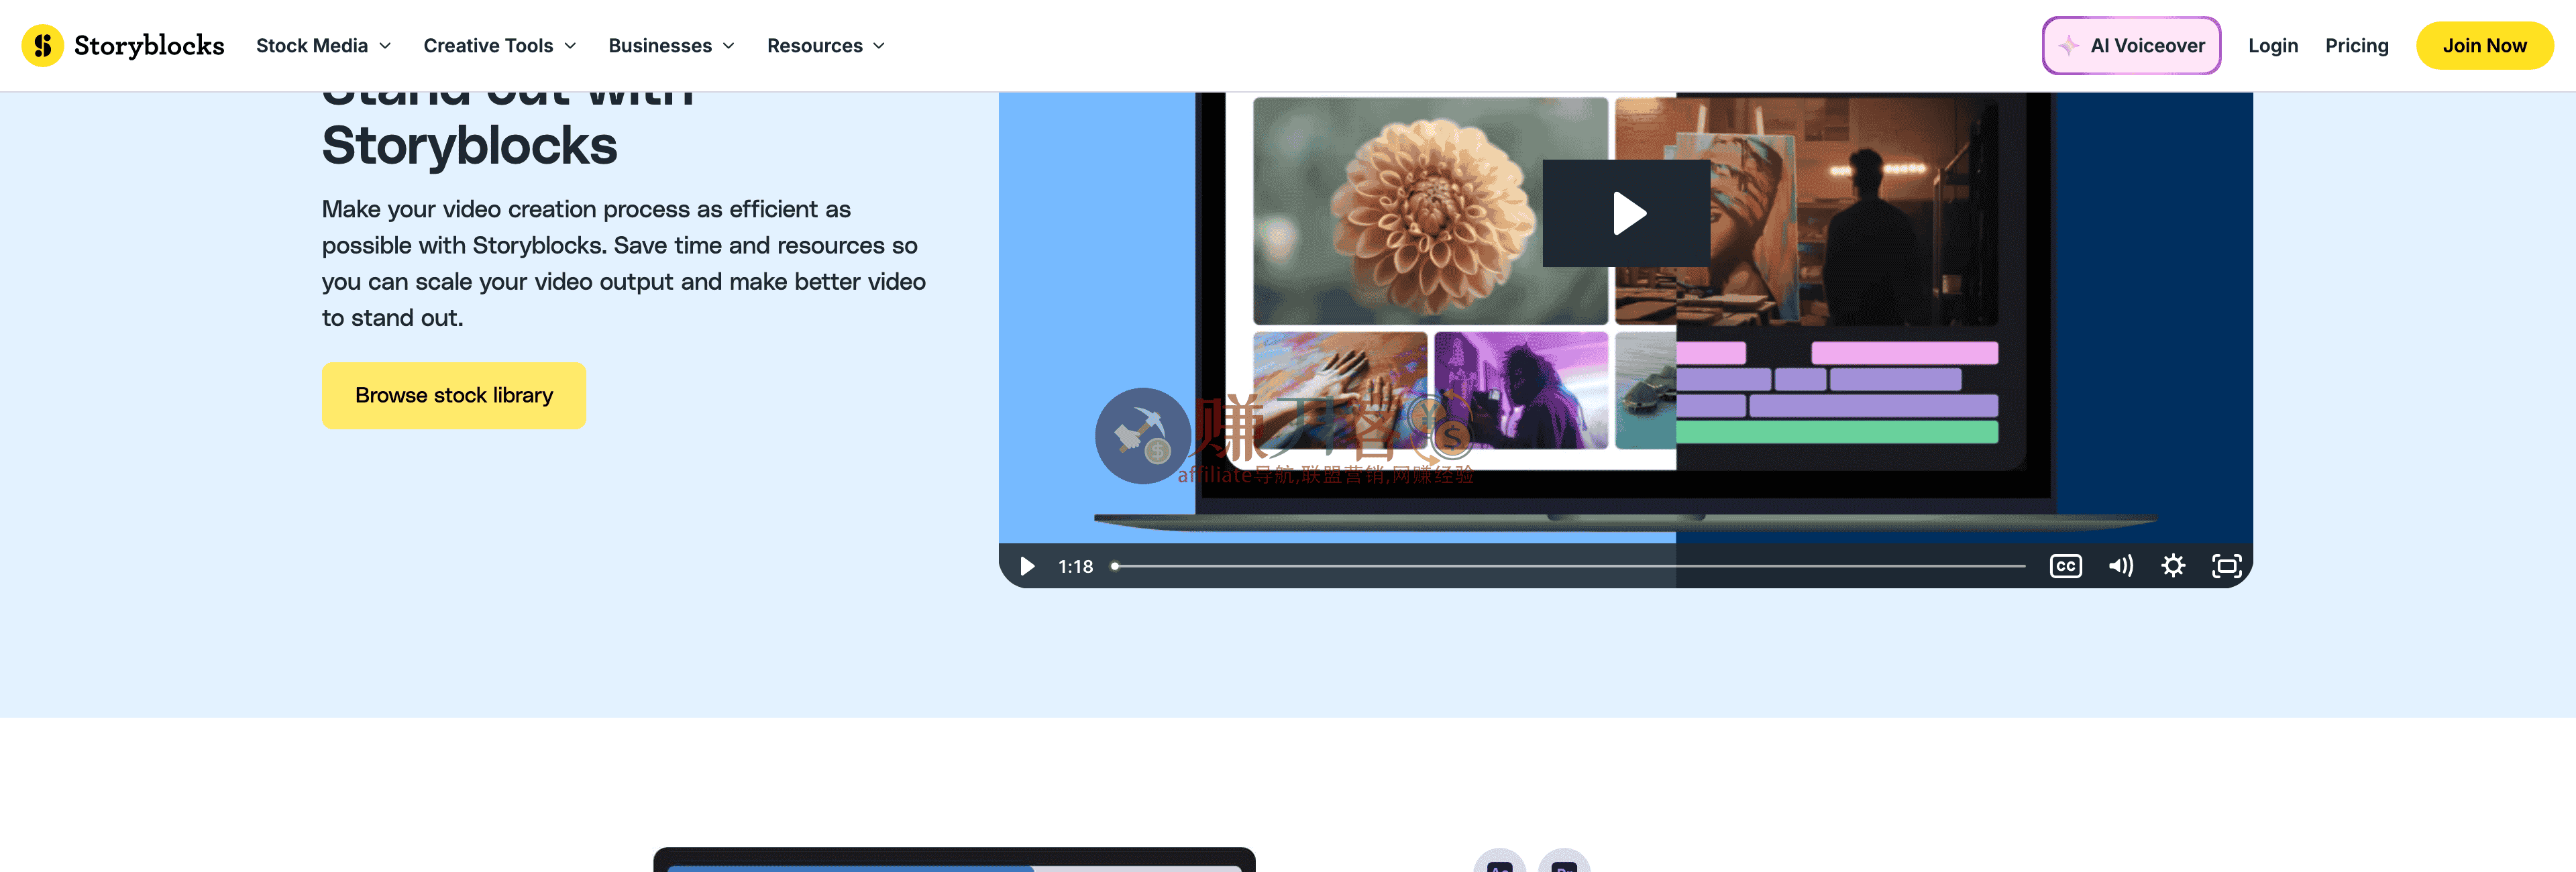
Task: Open the Stock Media menu
Action: (323, 46)
